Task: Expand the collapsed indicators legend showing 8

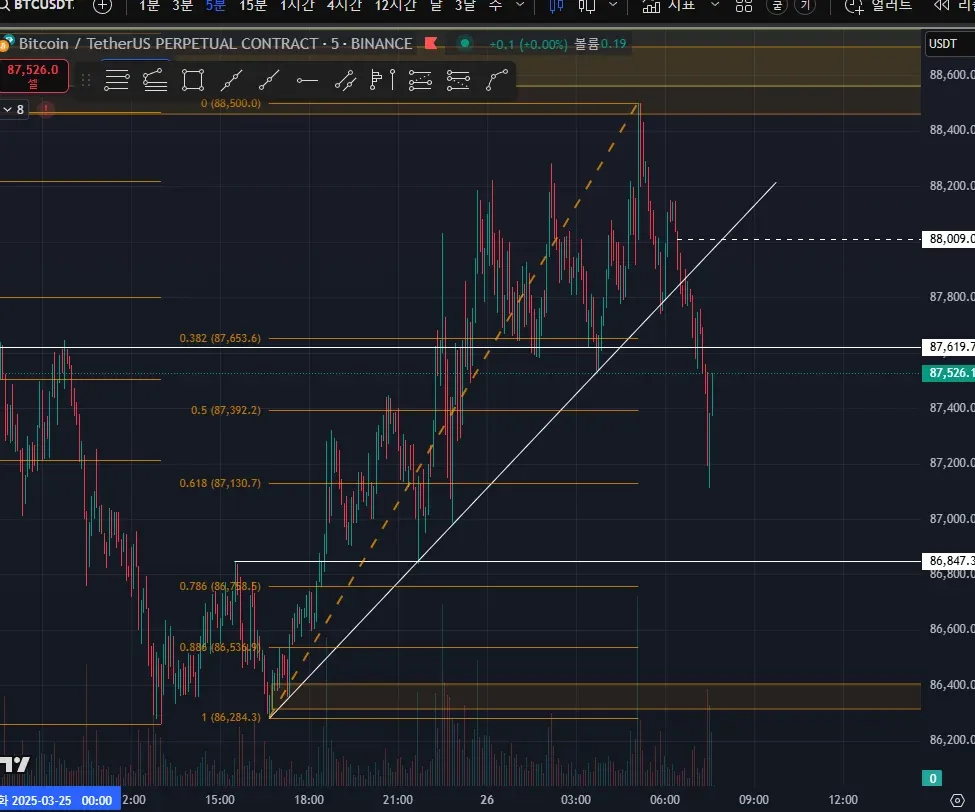Action: click(14, 109)
